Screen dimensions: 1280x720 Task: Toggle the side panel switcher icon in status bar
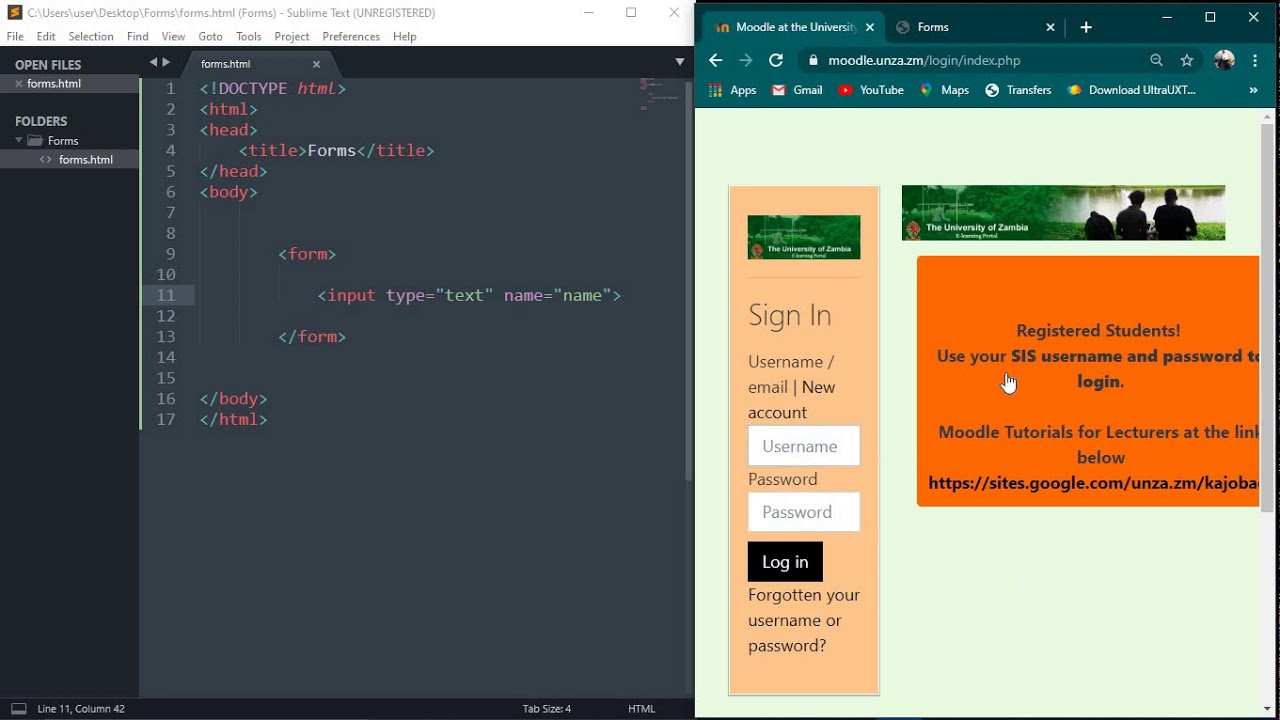point(18,709)
